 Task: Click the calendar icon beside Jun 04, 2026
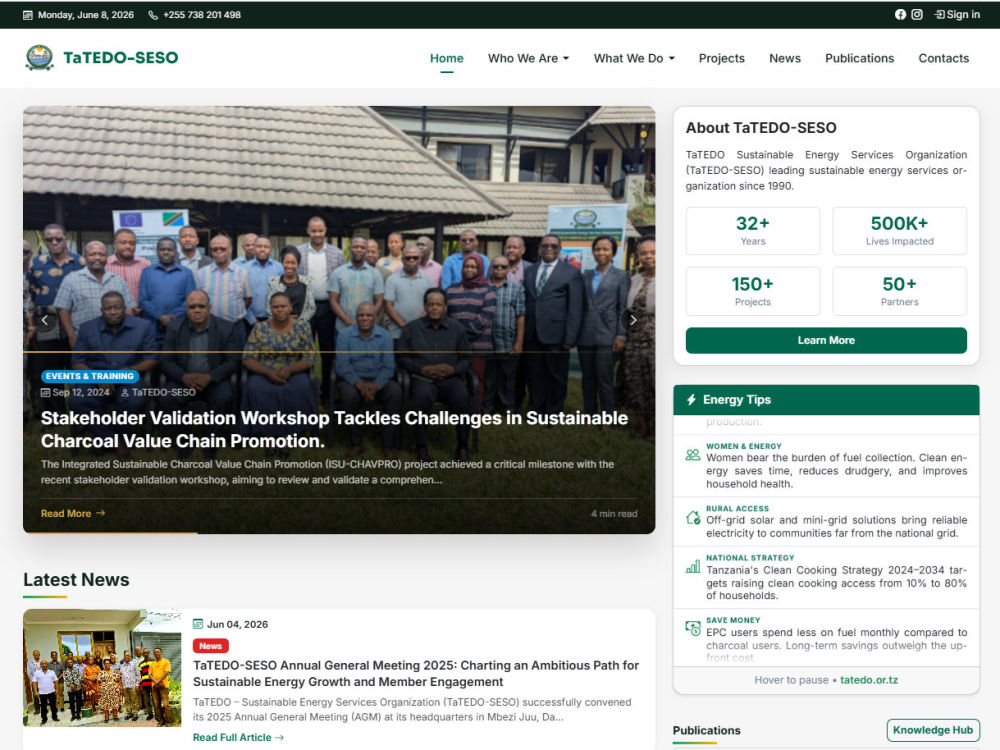point(198,624)
